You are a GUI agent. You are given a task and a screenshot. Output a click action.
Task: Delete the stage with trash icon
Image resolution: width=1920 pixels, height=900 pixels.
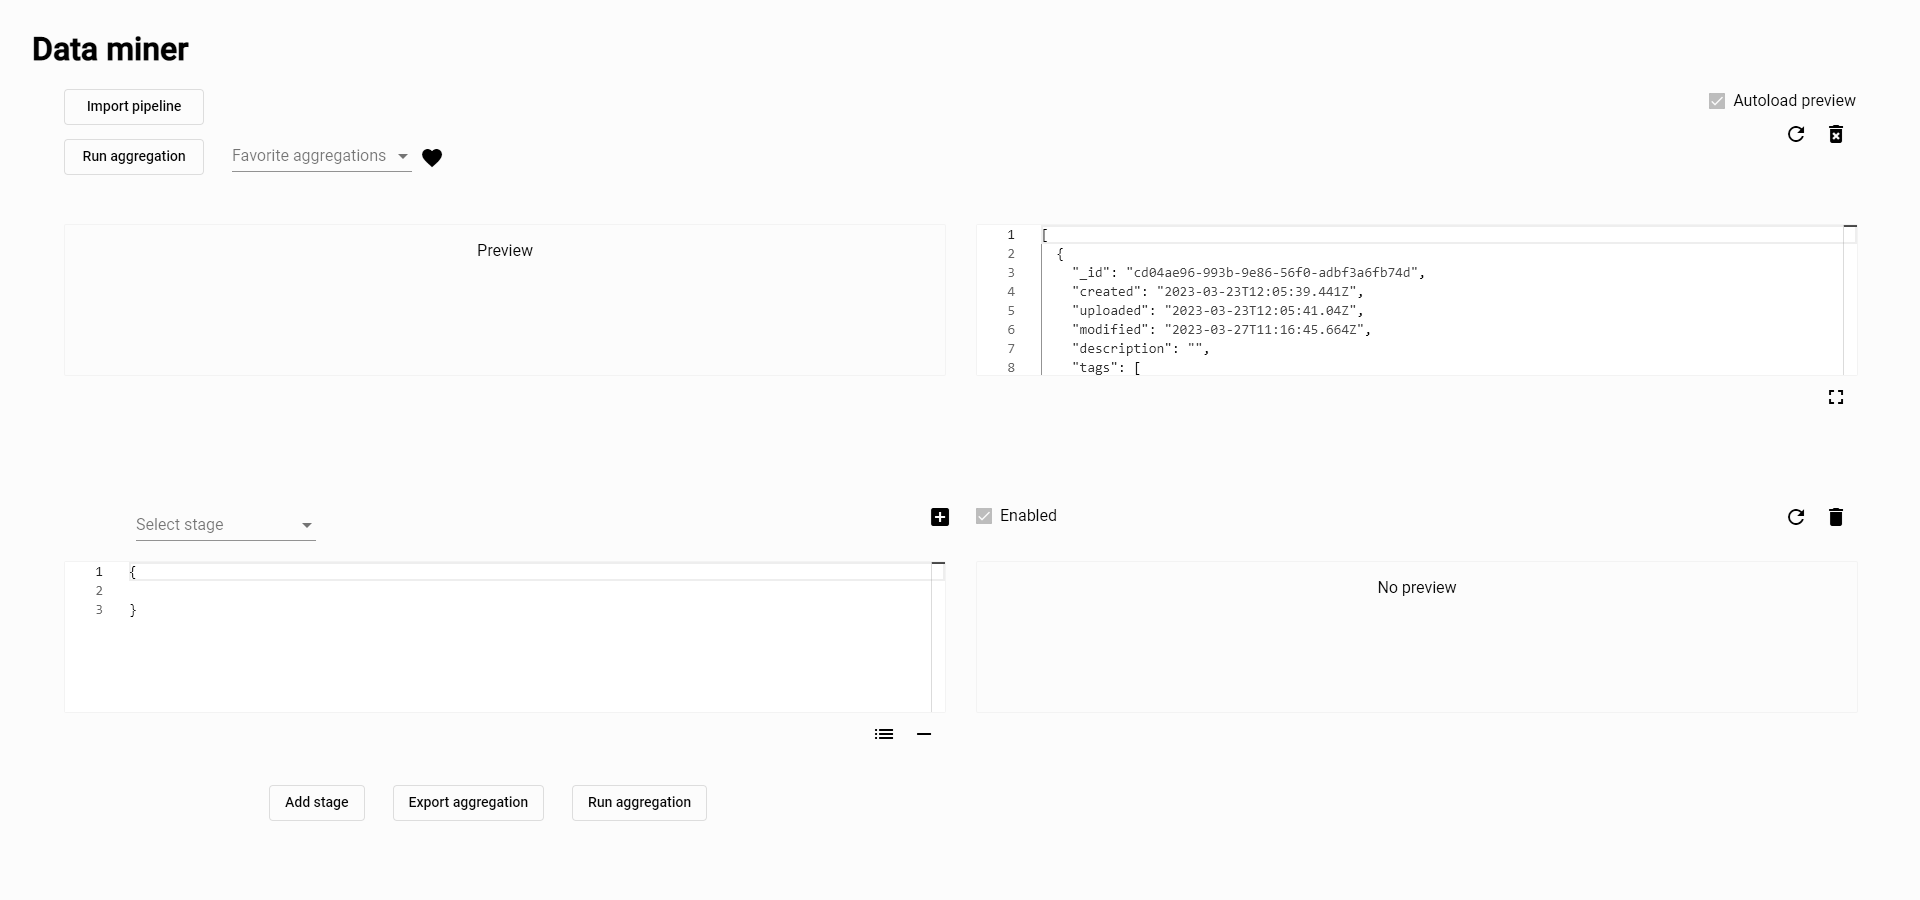[1836, 517]
